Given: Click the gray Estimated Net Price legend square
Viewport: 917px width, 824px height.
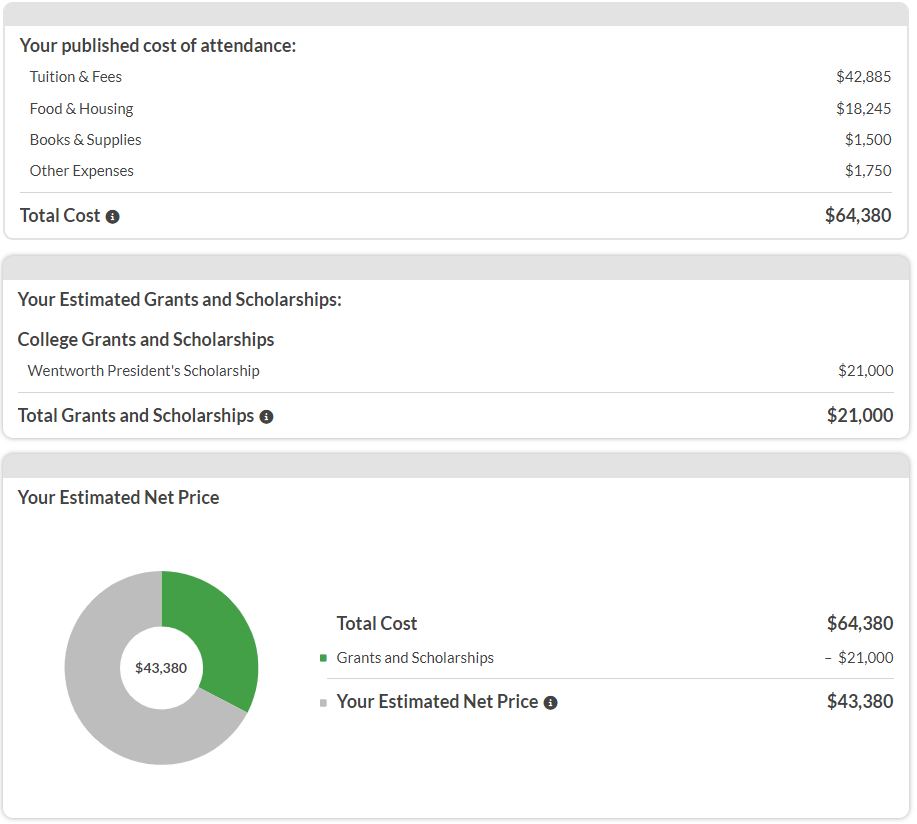Looking at the screenshot, I should coord(323,703).
